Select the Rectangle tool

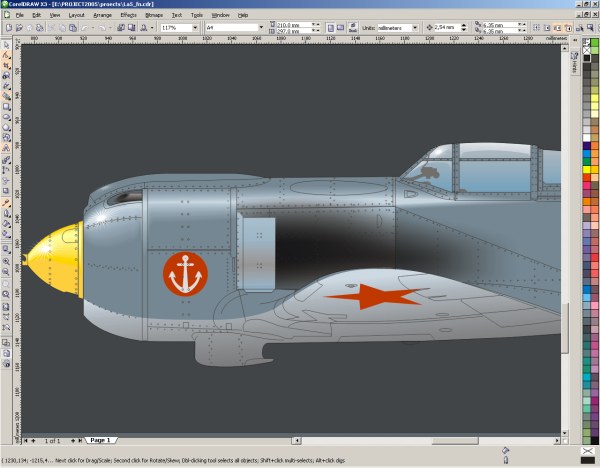pos(6,107)
